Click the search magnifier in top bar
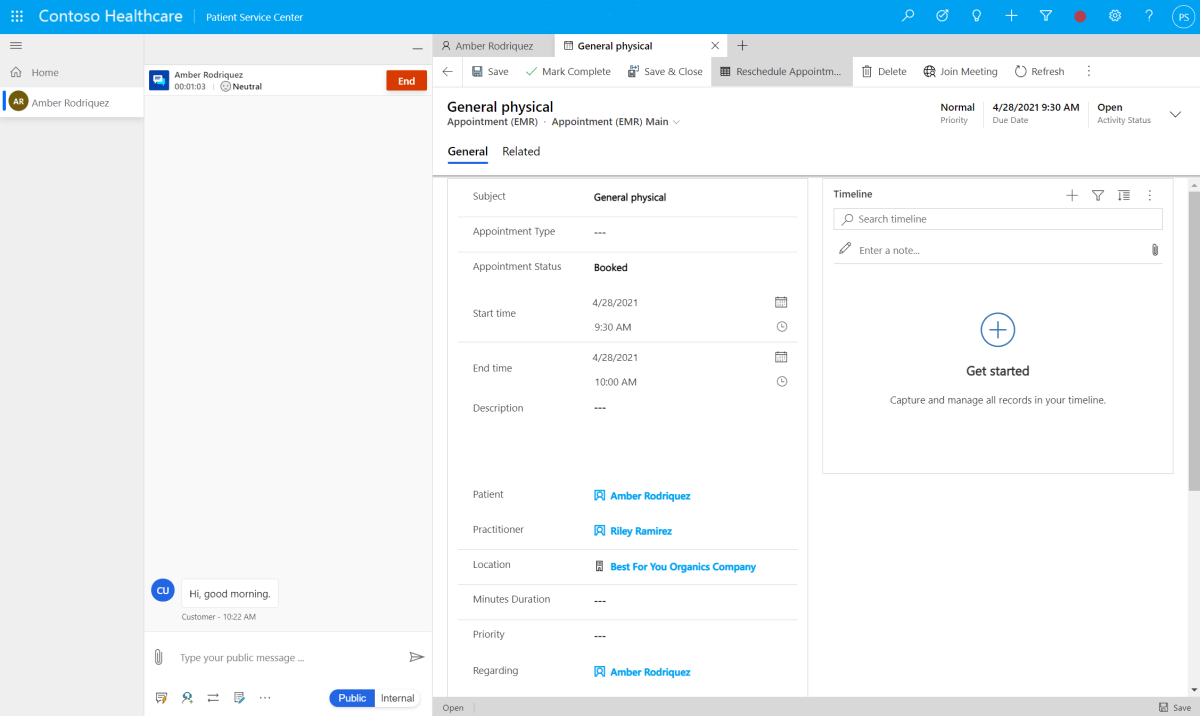The height and width of the screenshot is (716, 1200). [908, 16]
